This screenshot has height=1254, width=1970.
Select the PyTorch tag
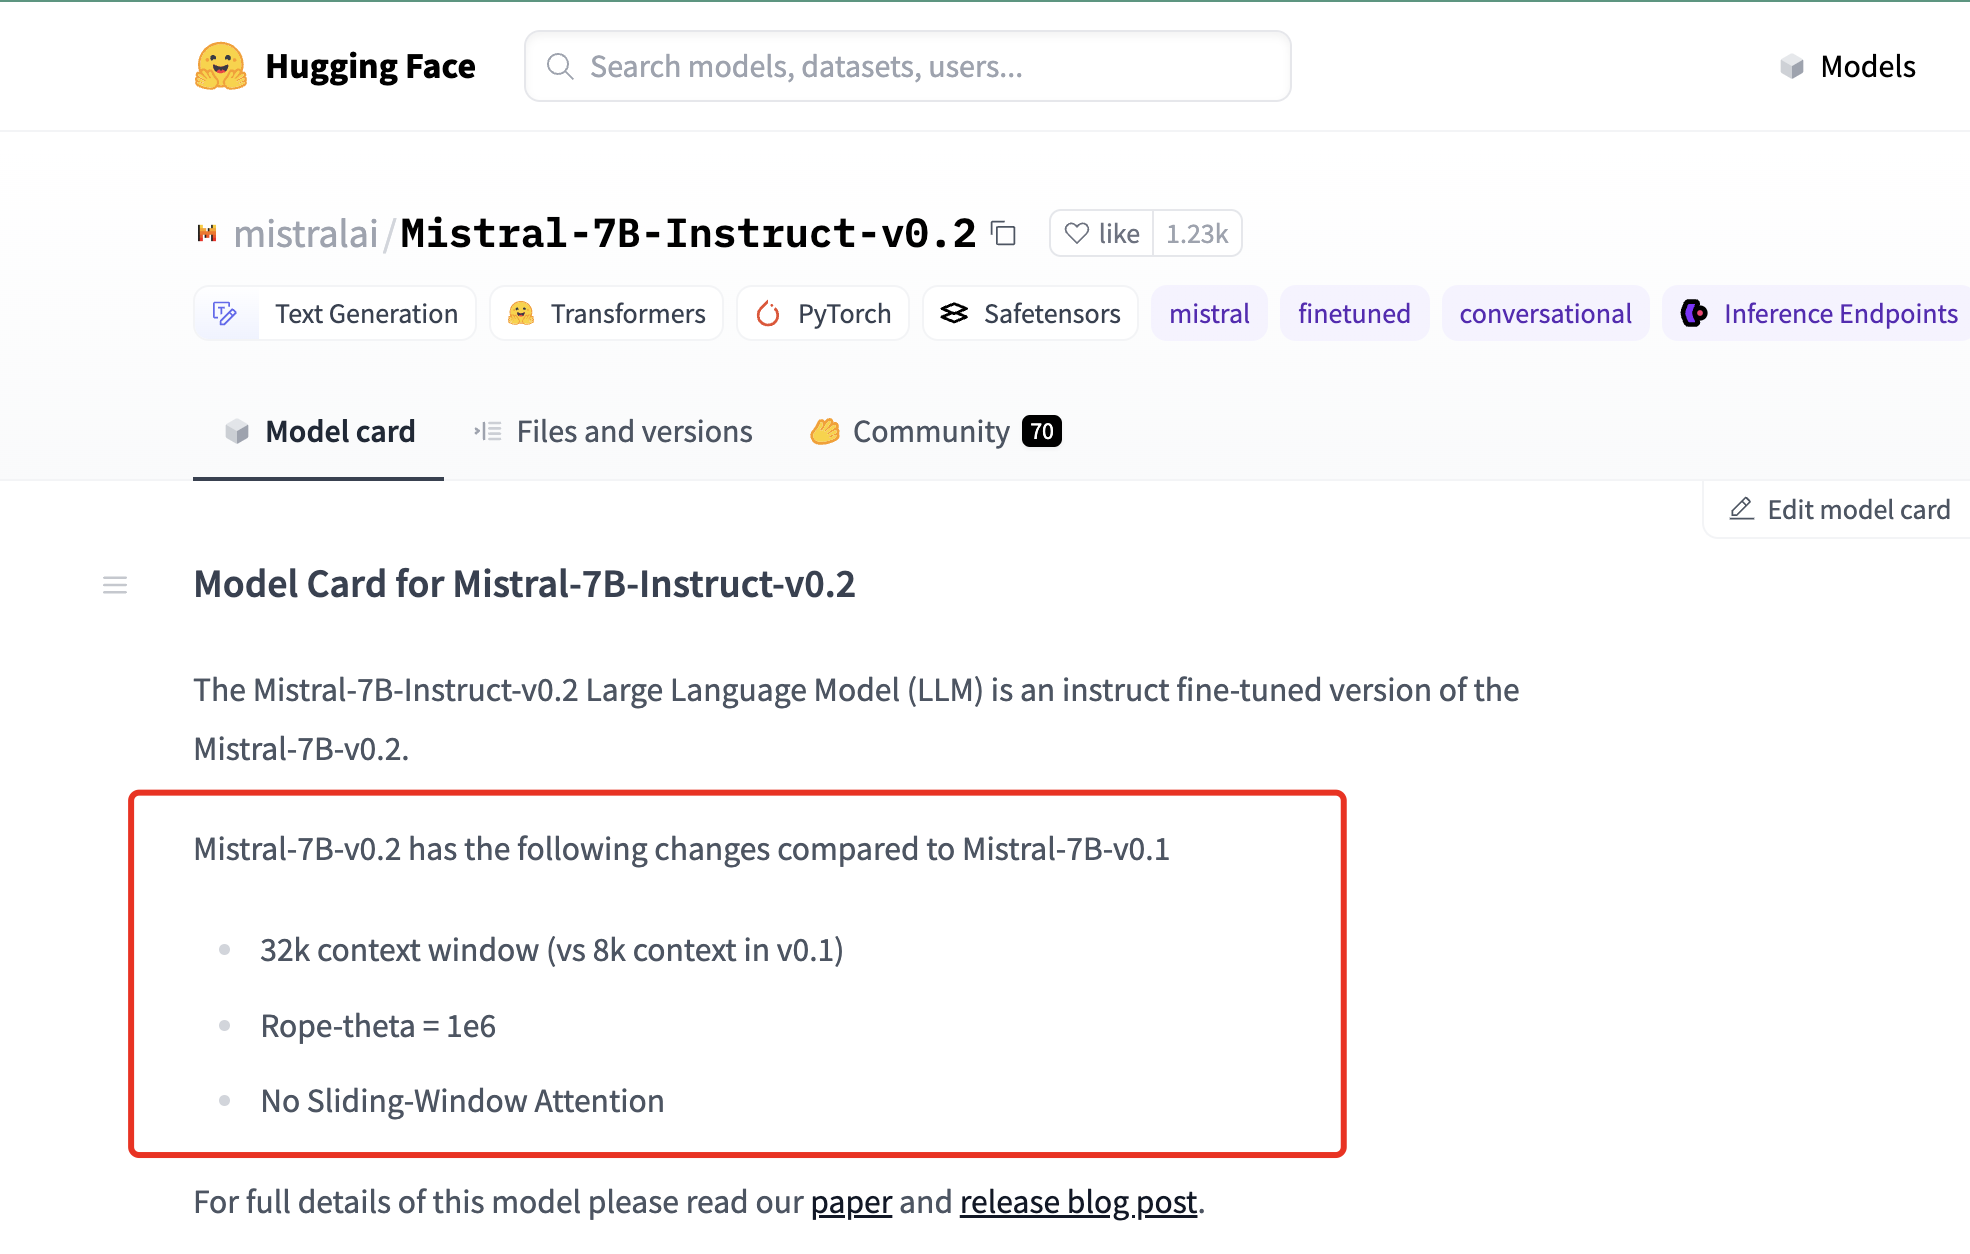click(822, 314)
